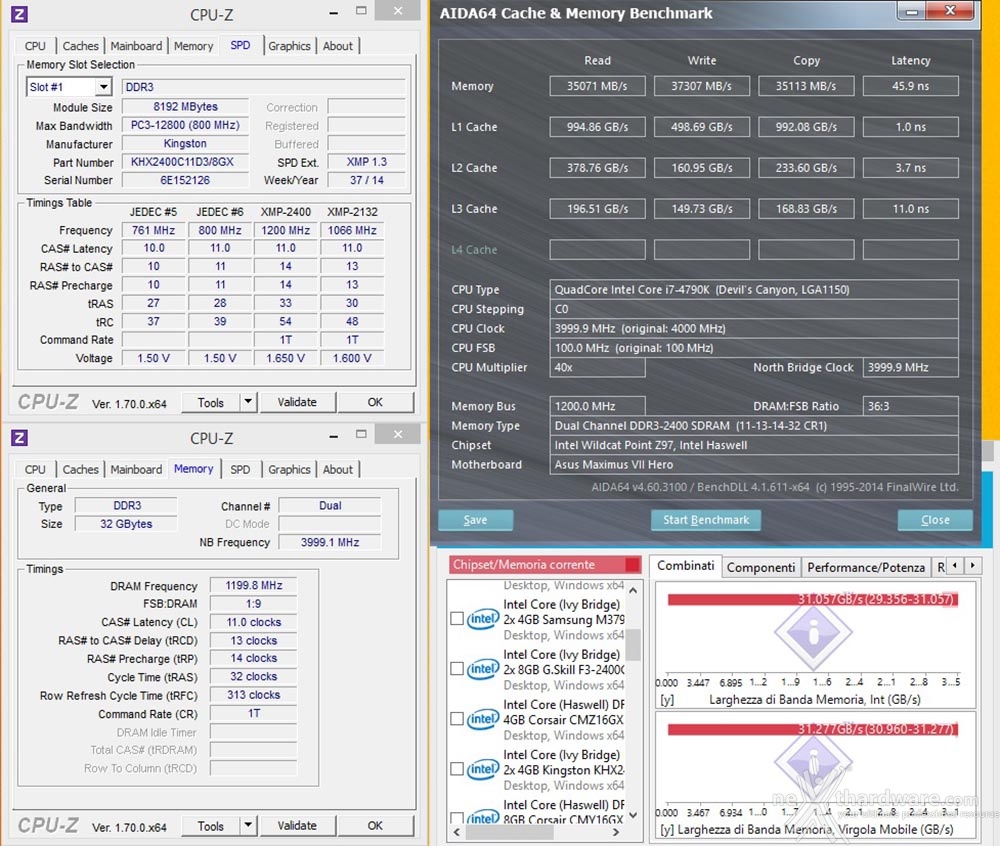Click the red 31.057GB/s bandwidth bar
Viewport: 1000px width, 846px height.
[812, 599]
